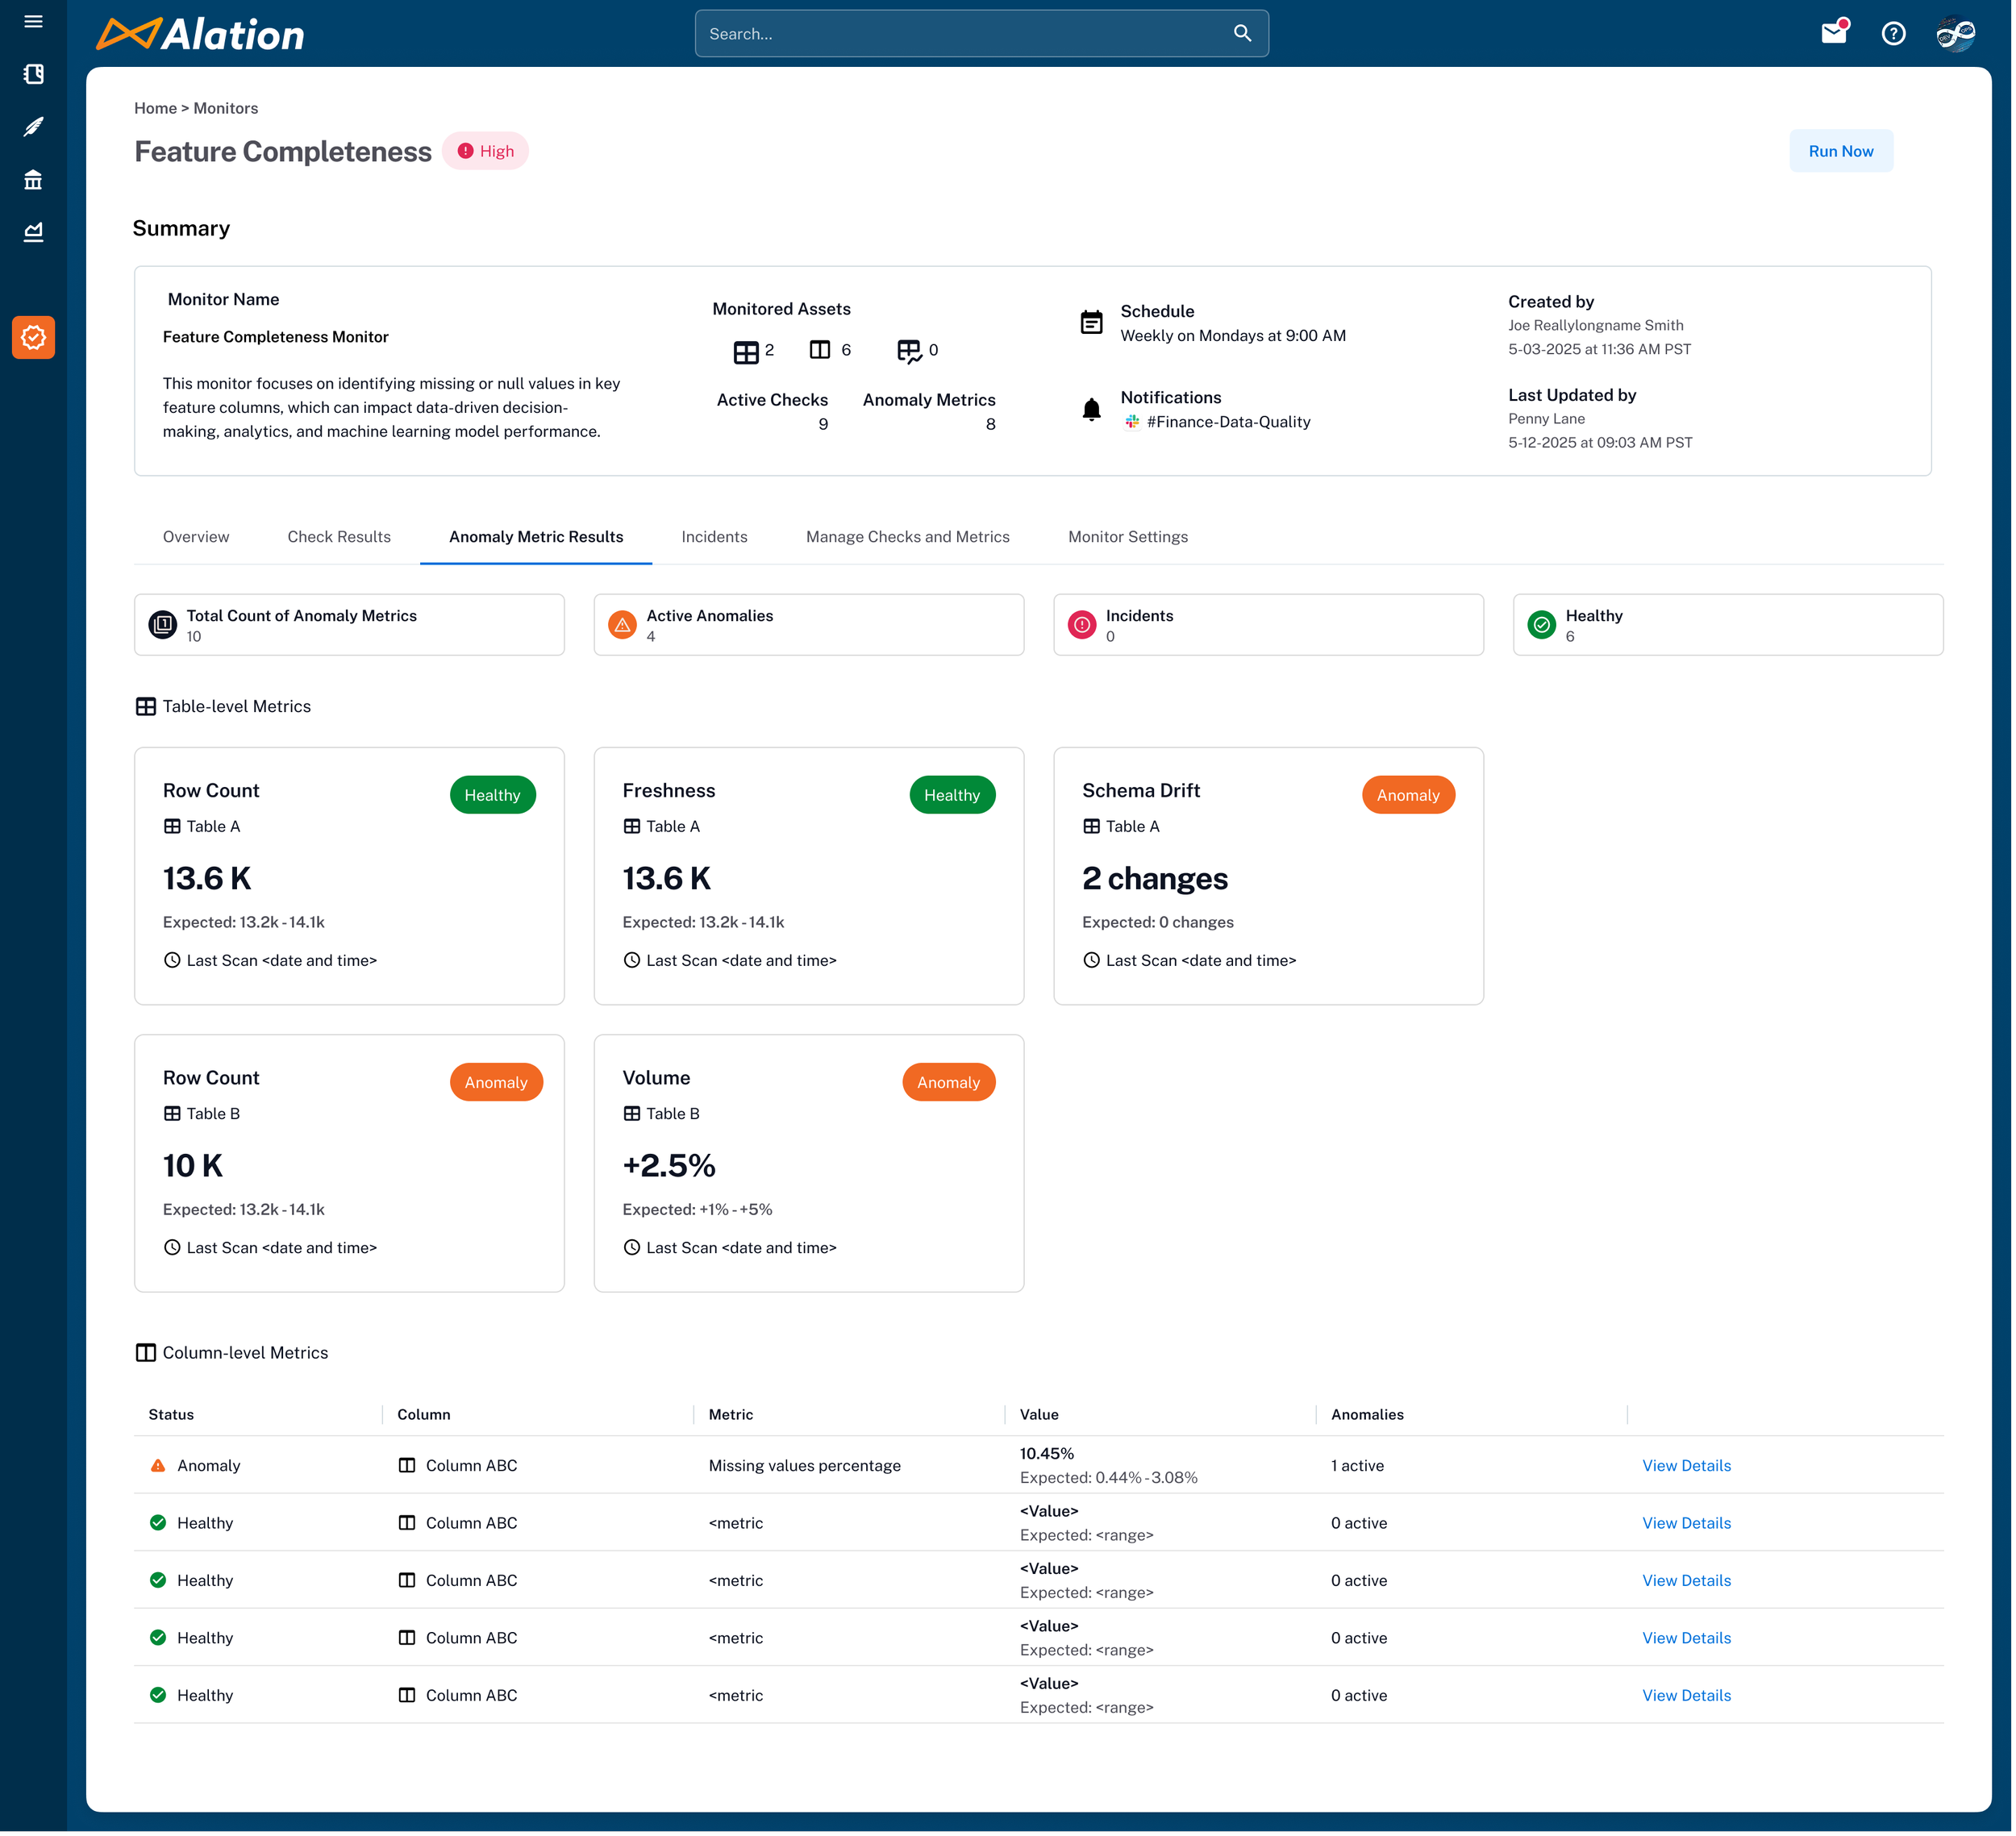Open the Incidents tab
2016x1836 pixels.
pos(714,537)
